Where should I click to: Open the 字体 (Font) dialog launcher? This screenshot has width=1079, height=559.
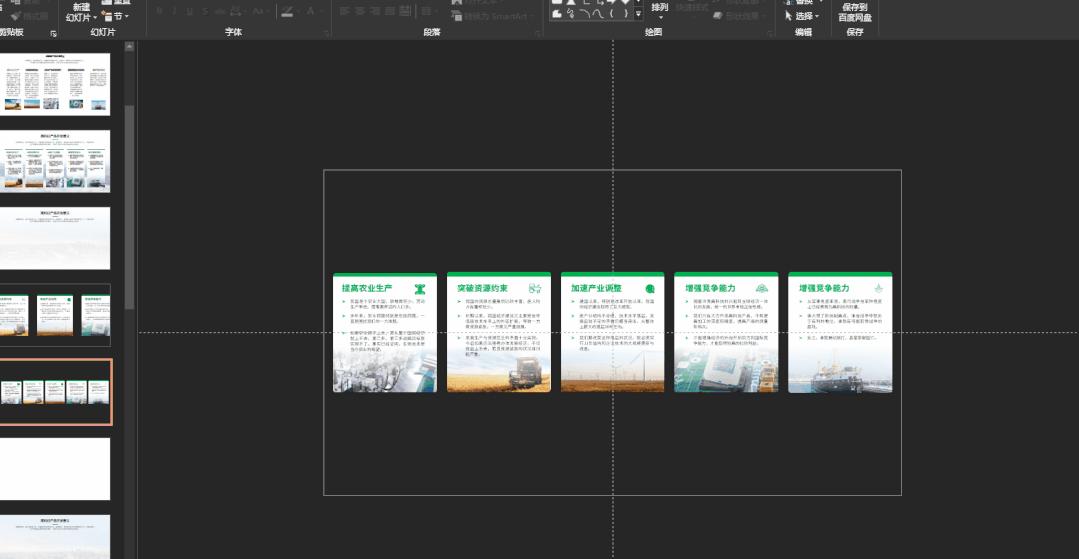(x=327, y=33)
